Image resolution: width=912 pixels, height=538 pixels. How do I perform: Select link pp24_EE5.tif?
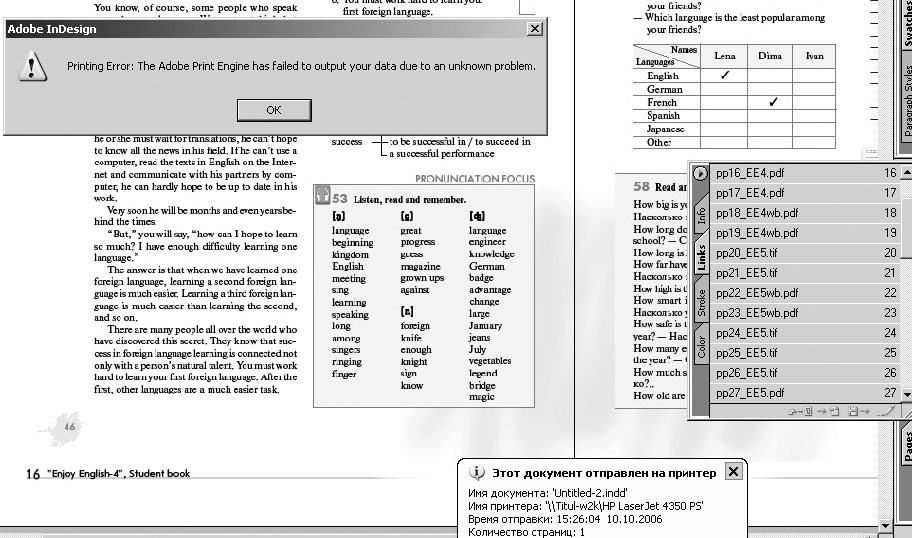point(806,333)
